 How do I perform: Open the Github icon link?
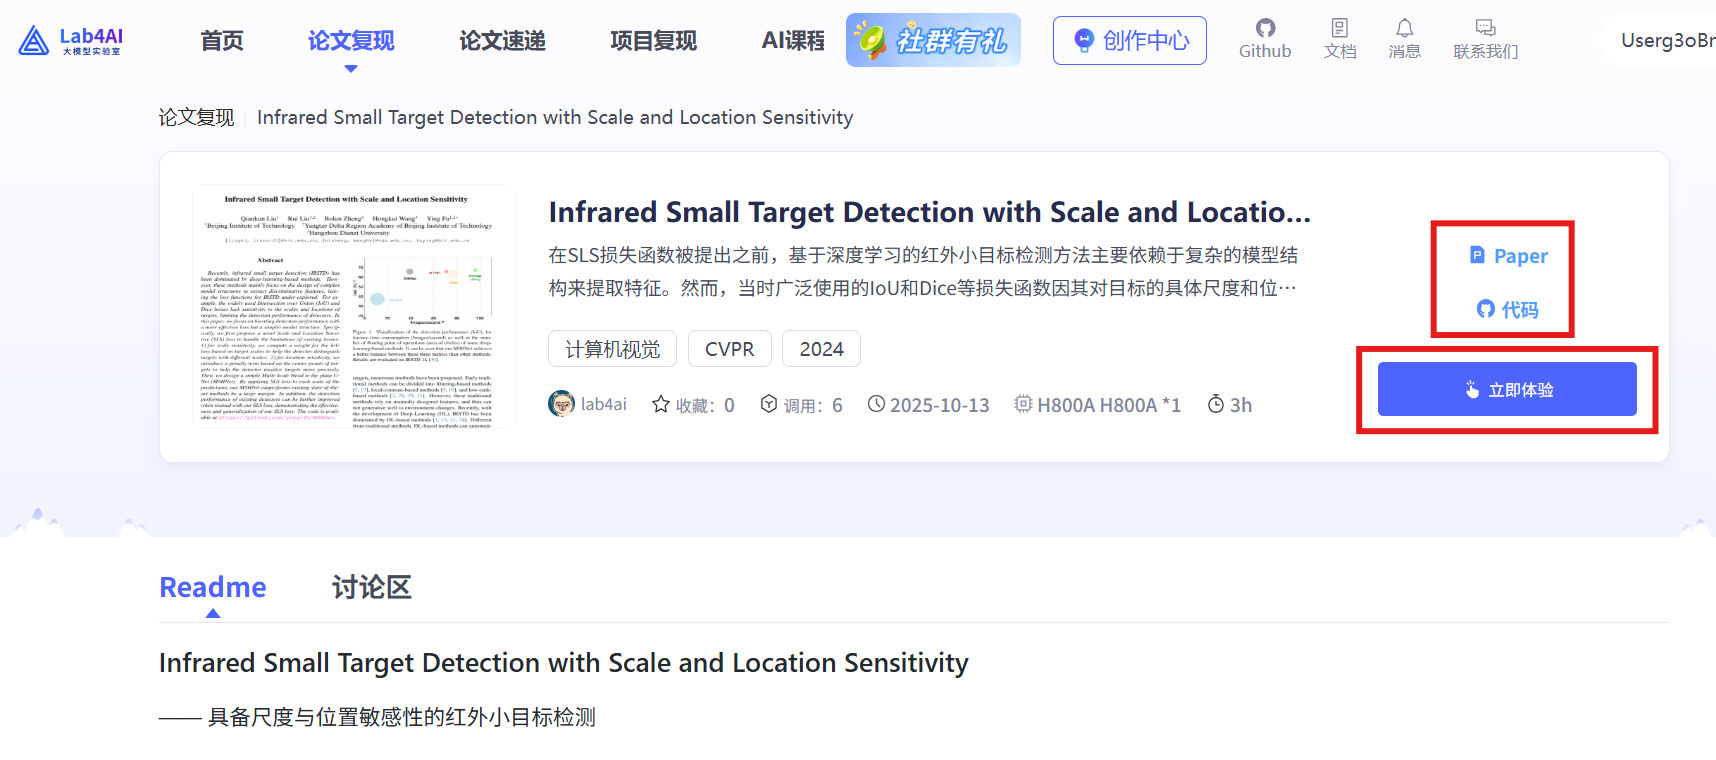[1265, 28]
